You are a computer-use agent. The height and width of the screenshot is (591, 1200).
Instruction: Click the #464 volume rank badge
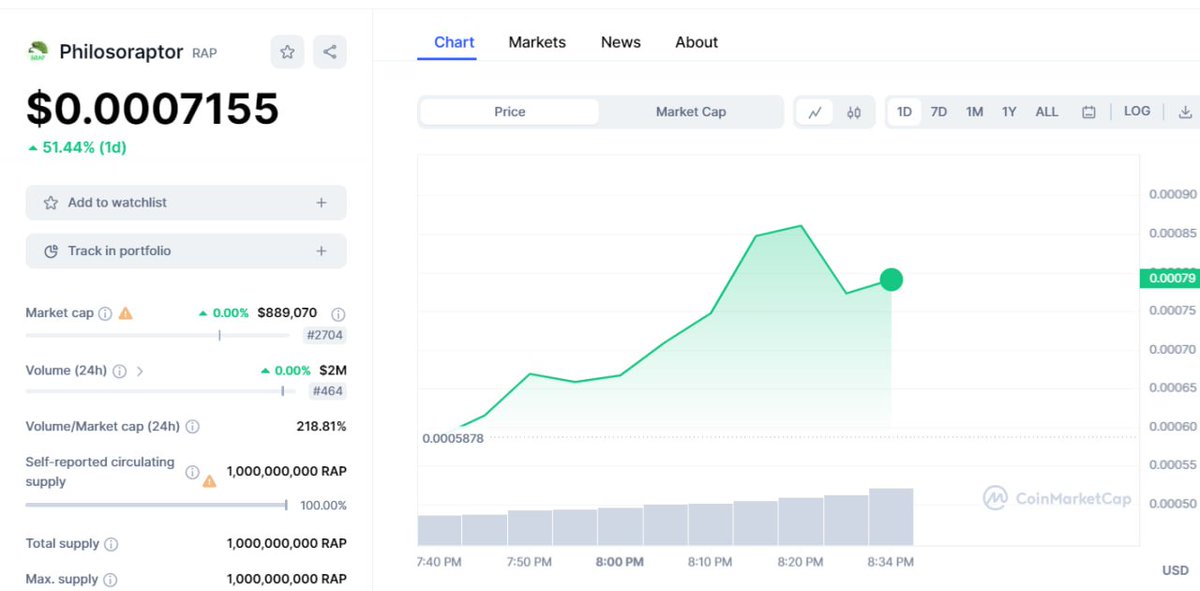[328, 391]
